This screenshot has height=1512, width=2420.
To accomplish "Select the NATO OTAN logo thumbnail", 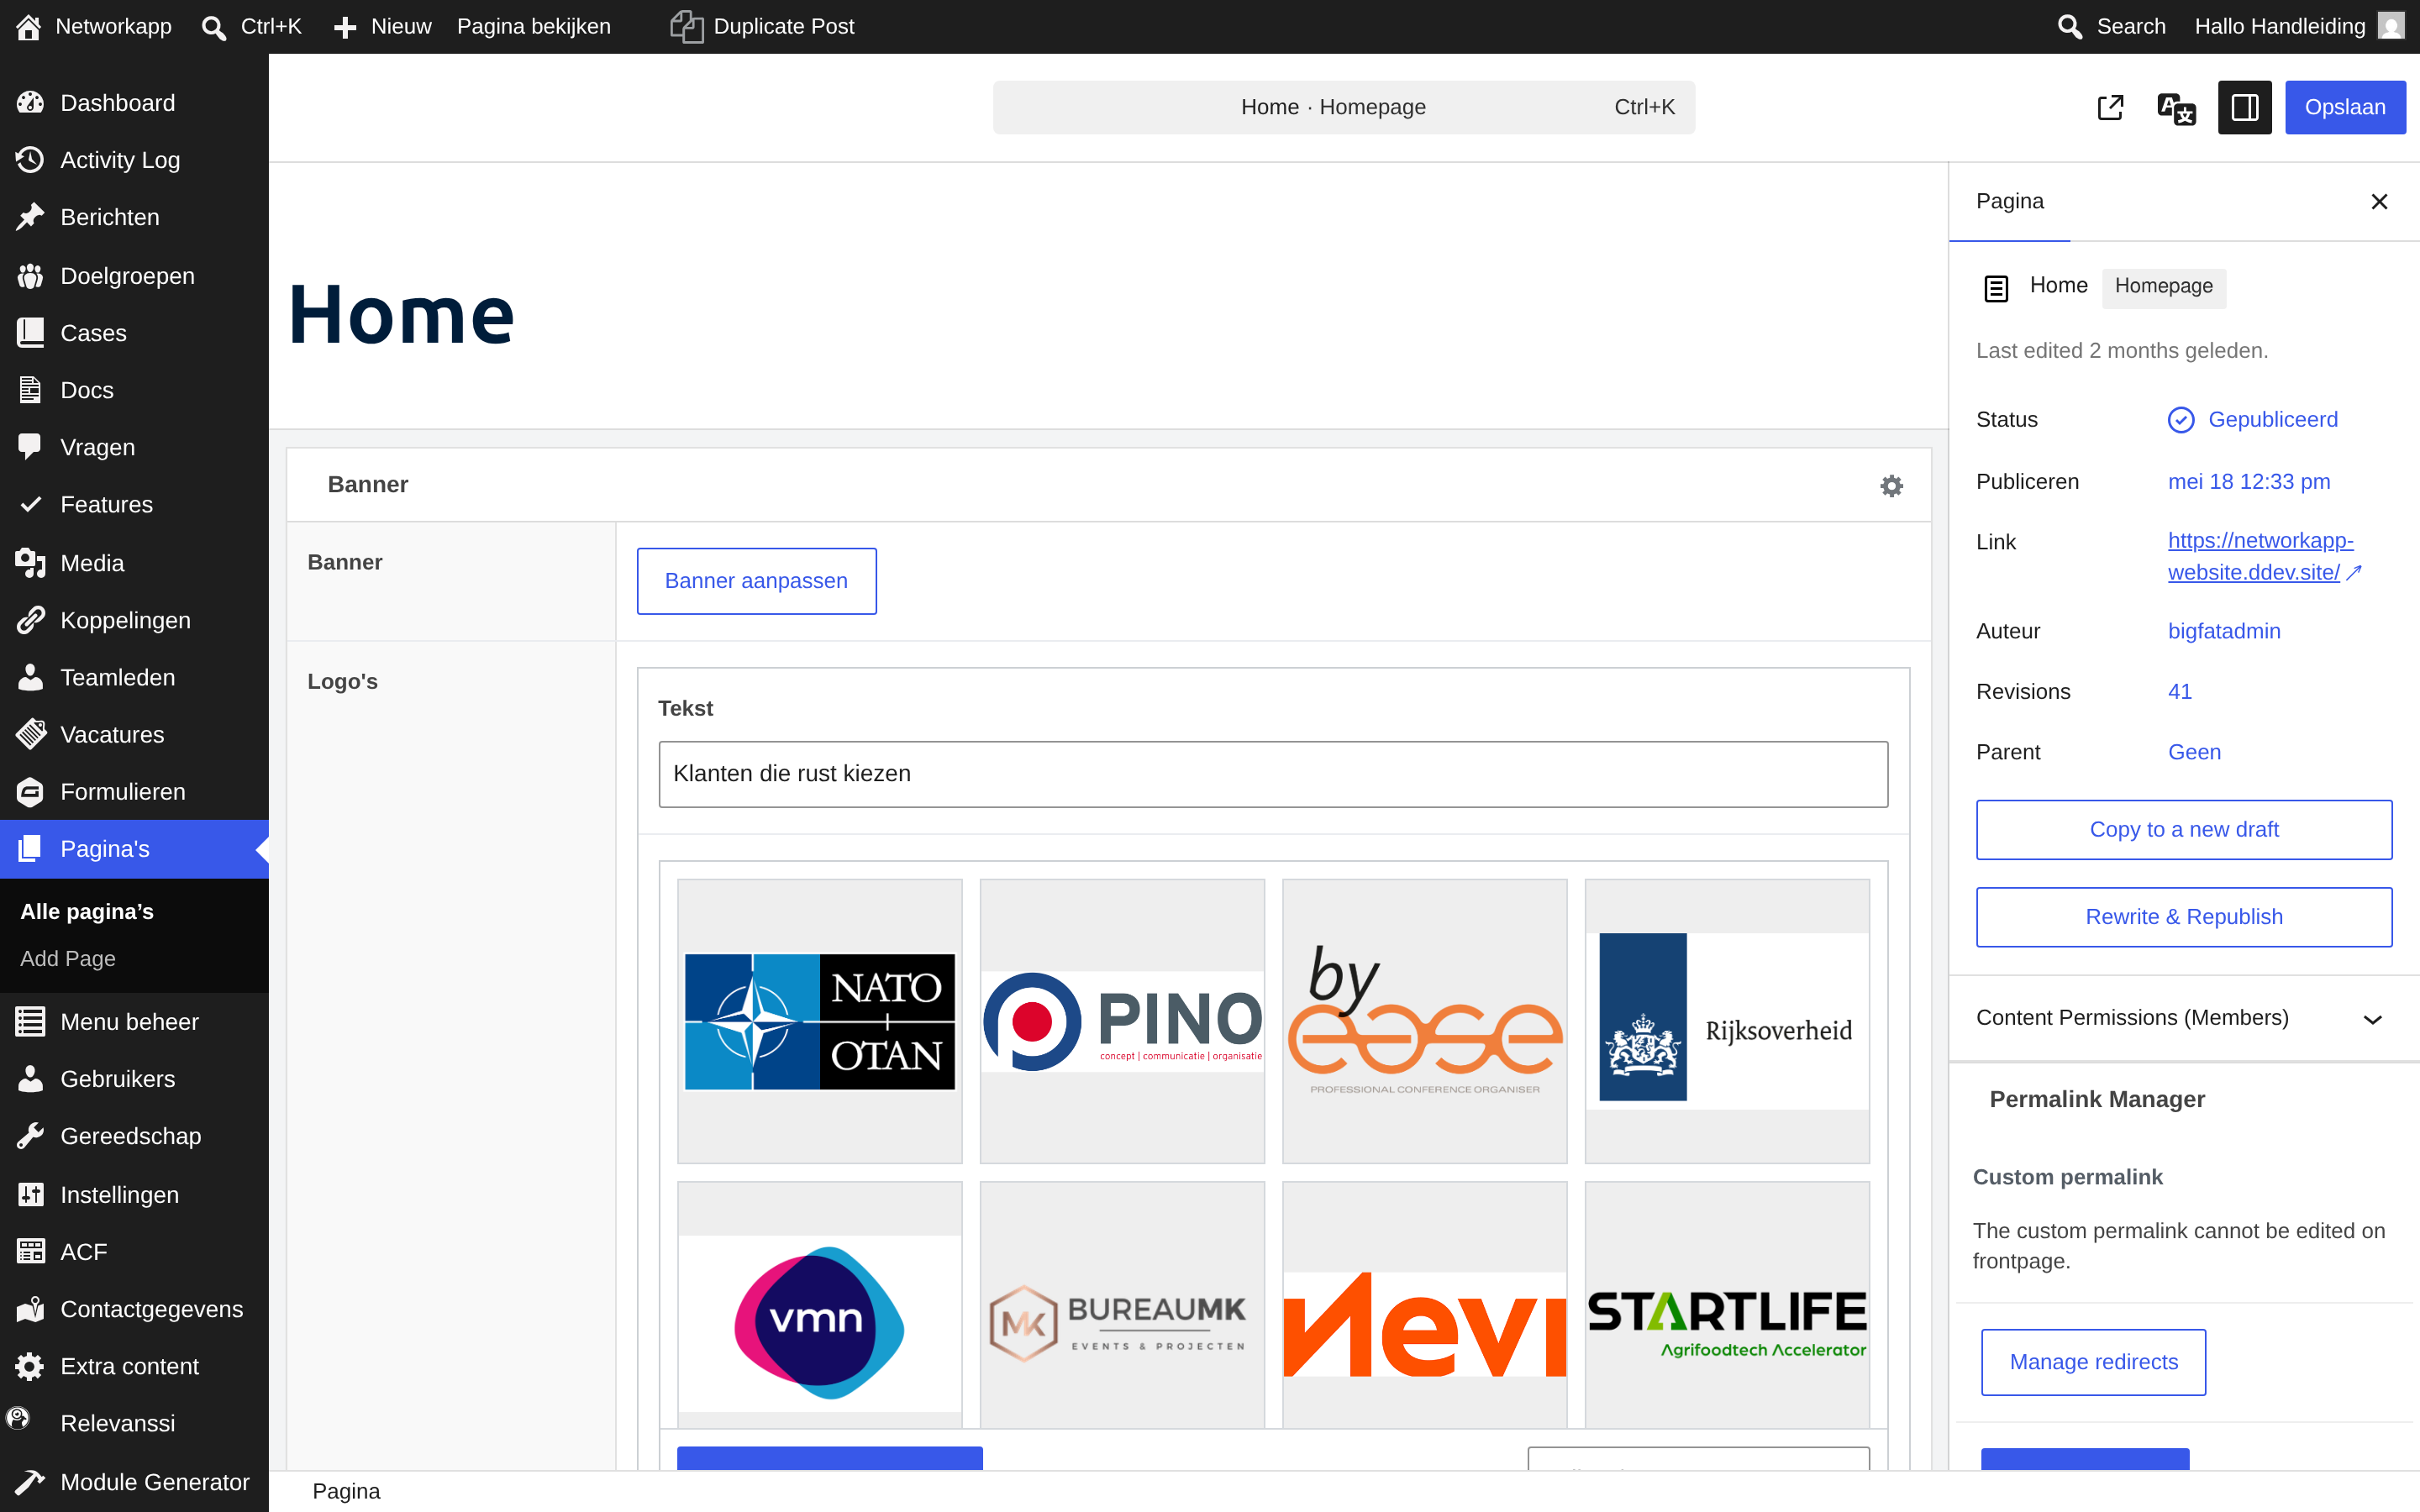I will (x=819, y=1021).
